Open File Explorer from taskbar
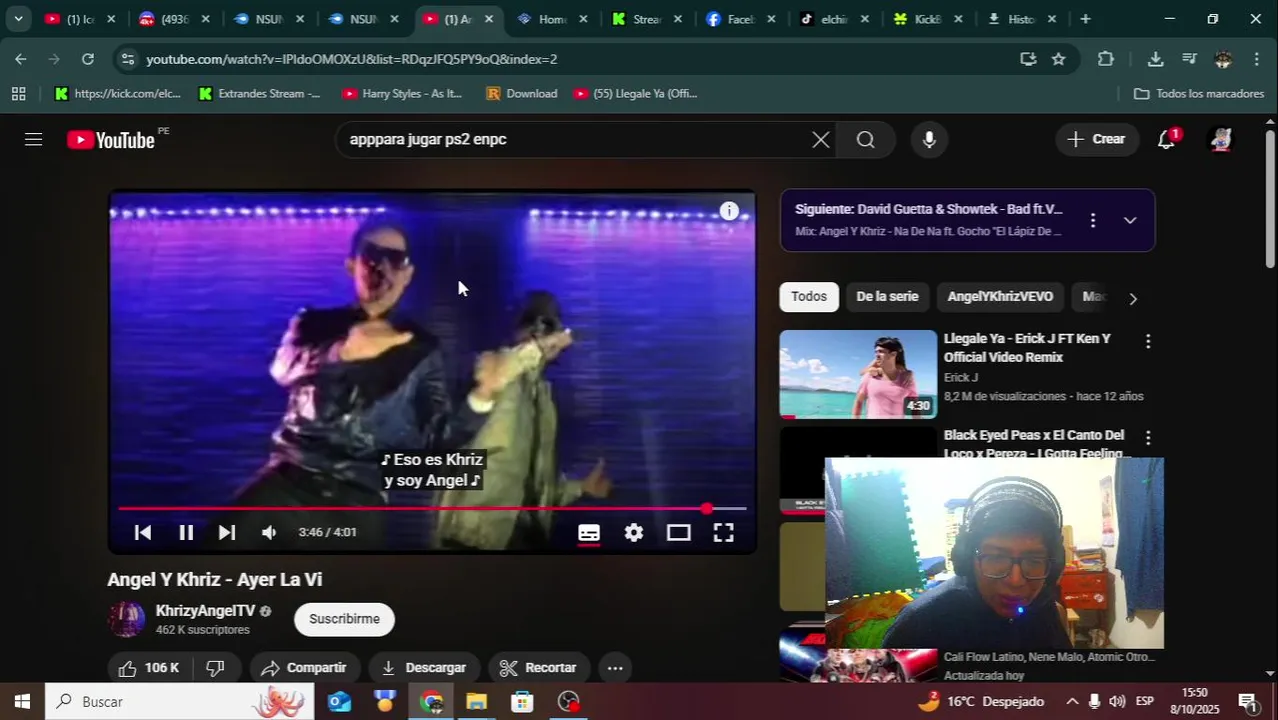Image resolution: width=1278 pixels, height=720 pixels. (476, 702)
